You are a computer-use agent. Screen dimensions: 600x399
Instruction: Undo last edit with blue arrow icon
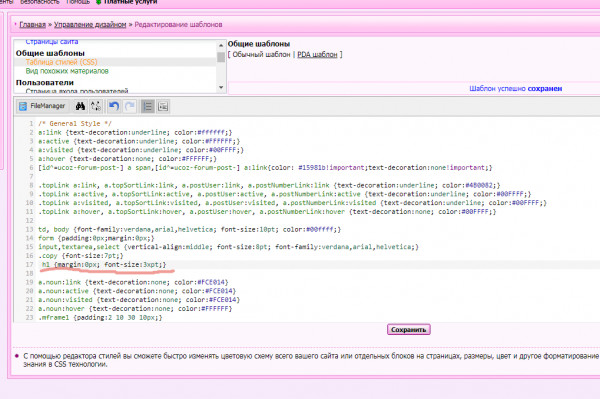pos(114,106)
